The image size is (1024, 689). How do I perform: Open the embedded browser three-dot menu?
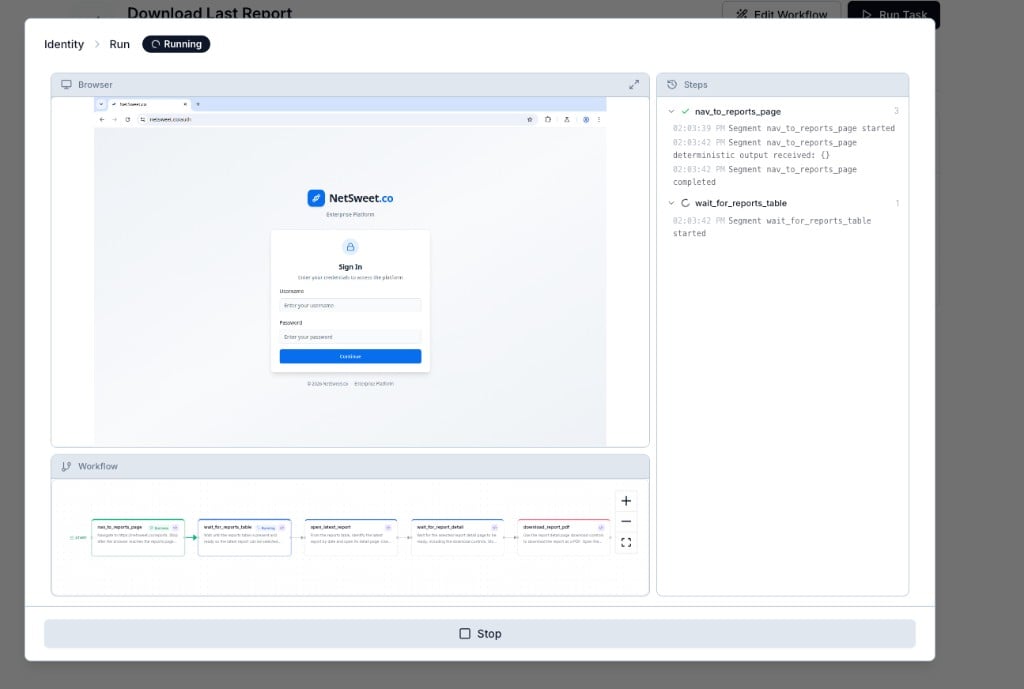599,120
